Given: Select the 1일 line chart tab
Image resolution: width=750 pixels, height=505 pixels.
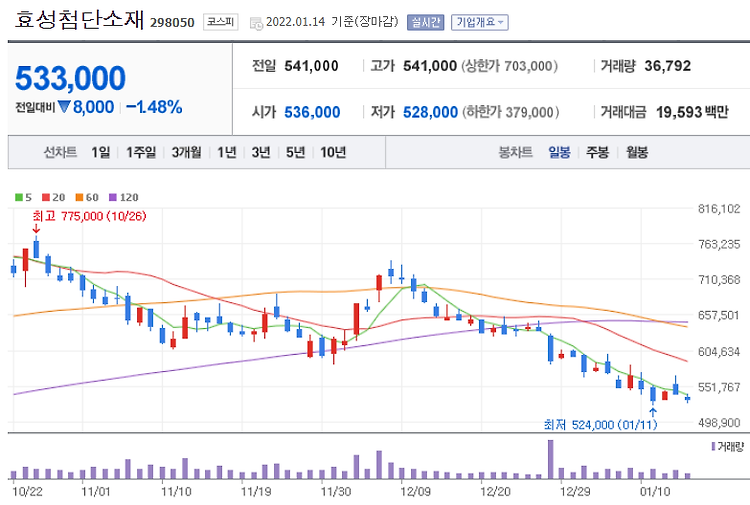Looking at the screenshot, I should pyautogui.click(x=100, y=152).
